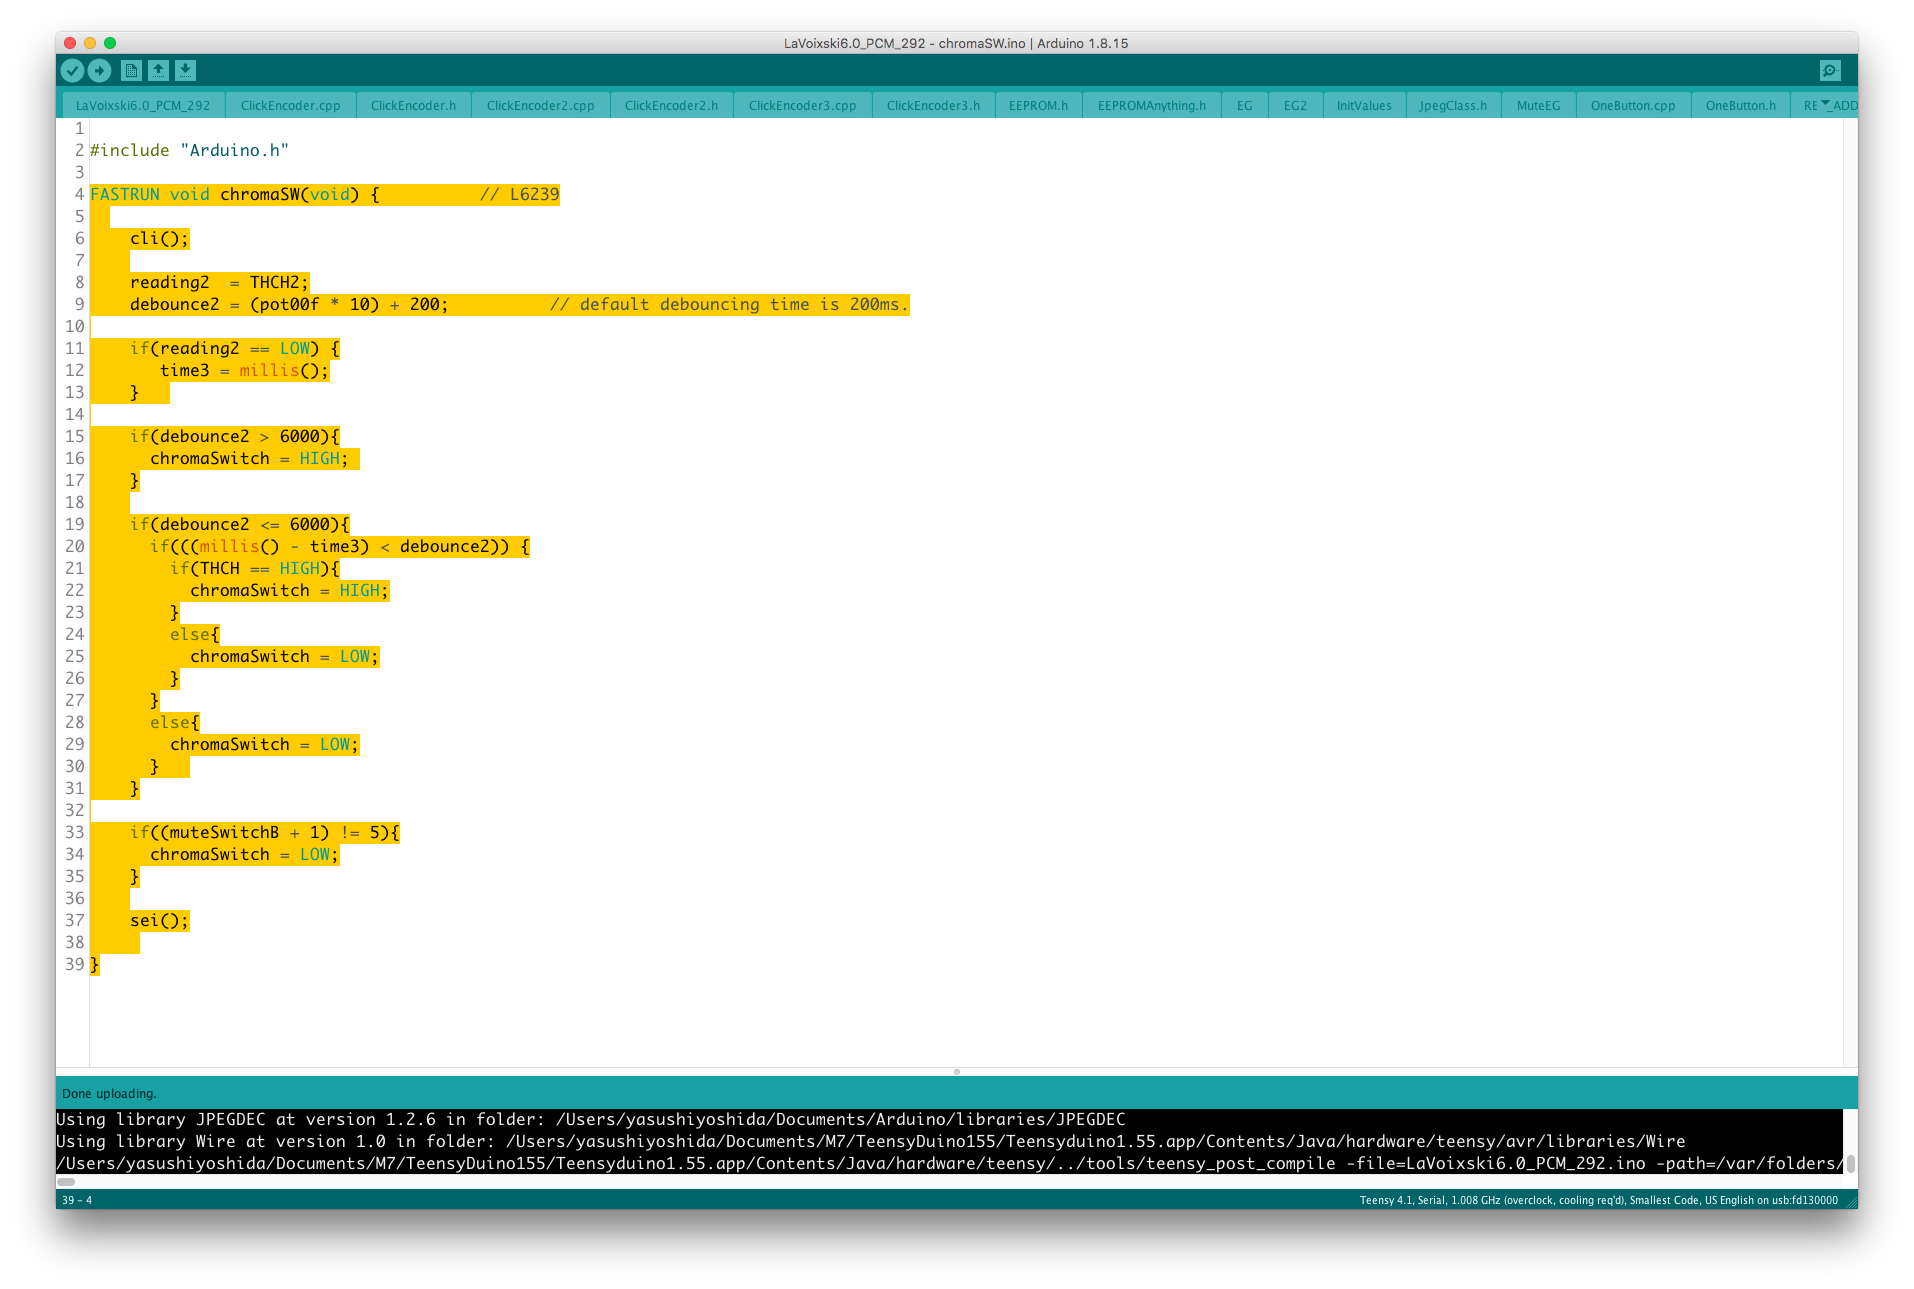Click the 'Teensy 4.1, Serial, 1.008 GHz' board info
The width and height of the screenshot is (1914, 1289).
pyautogui.click(x=1598, y=1200)
